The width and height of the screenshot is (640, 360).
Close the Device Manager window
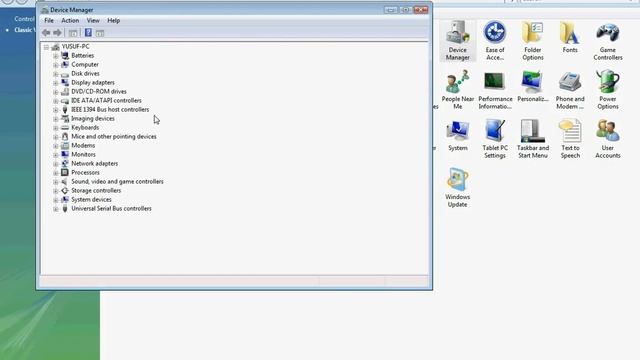(x=421, y=9)
